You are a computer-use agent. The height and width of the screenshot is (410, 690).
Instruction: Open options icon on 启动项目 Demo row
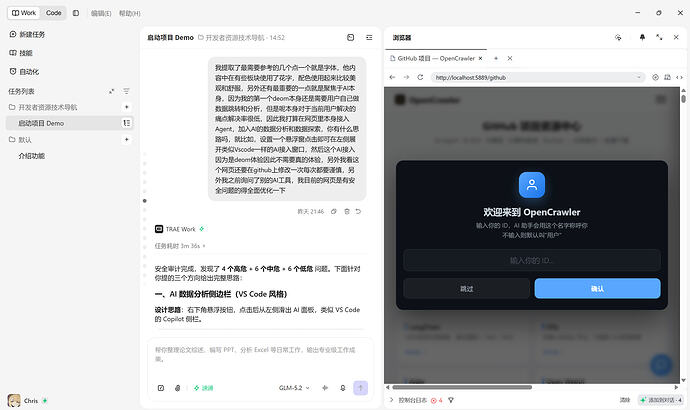click(x=127, y=123)
